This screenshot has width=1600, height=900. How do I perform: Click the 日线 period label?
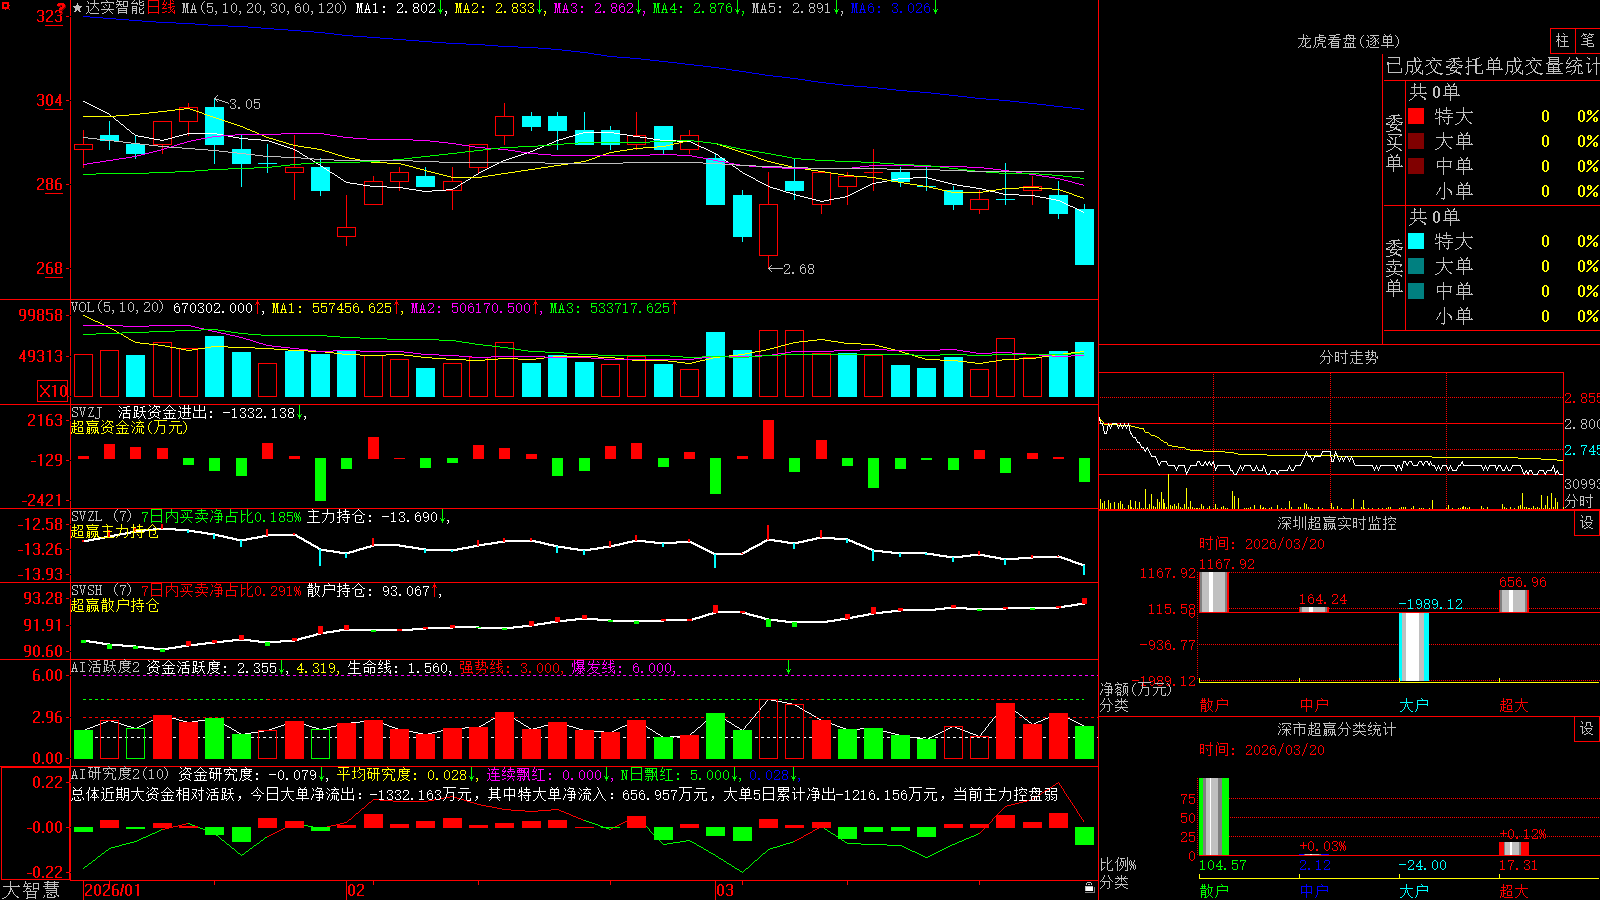pos(161,8)
